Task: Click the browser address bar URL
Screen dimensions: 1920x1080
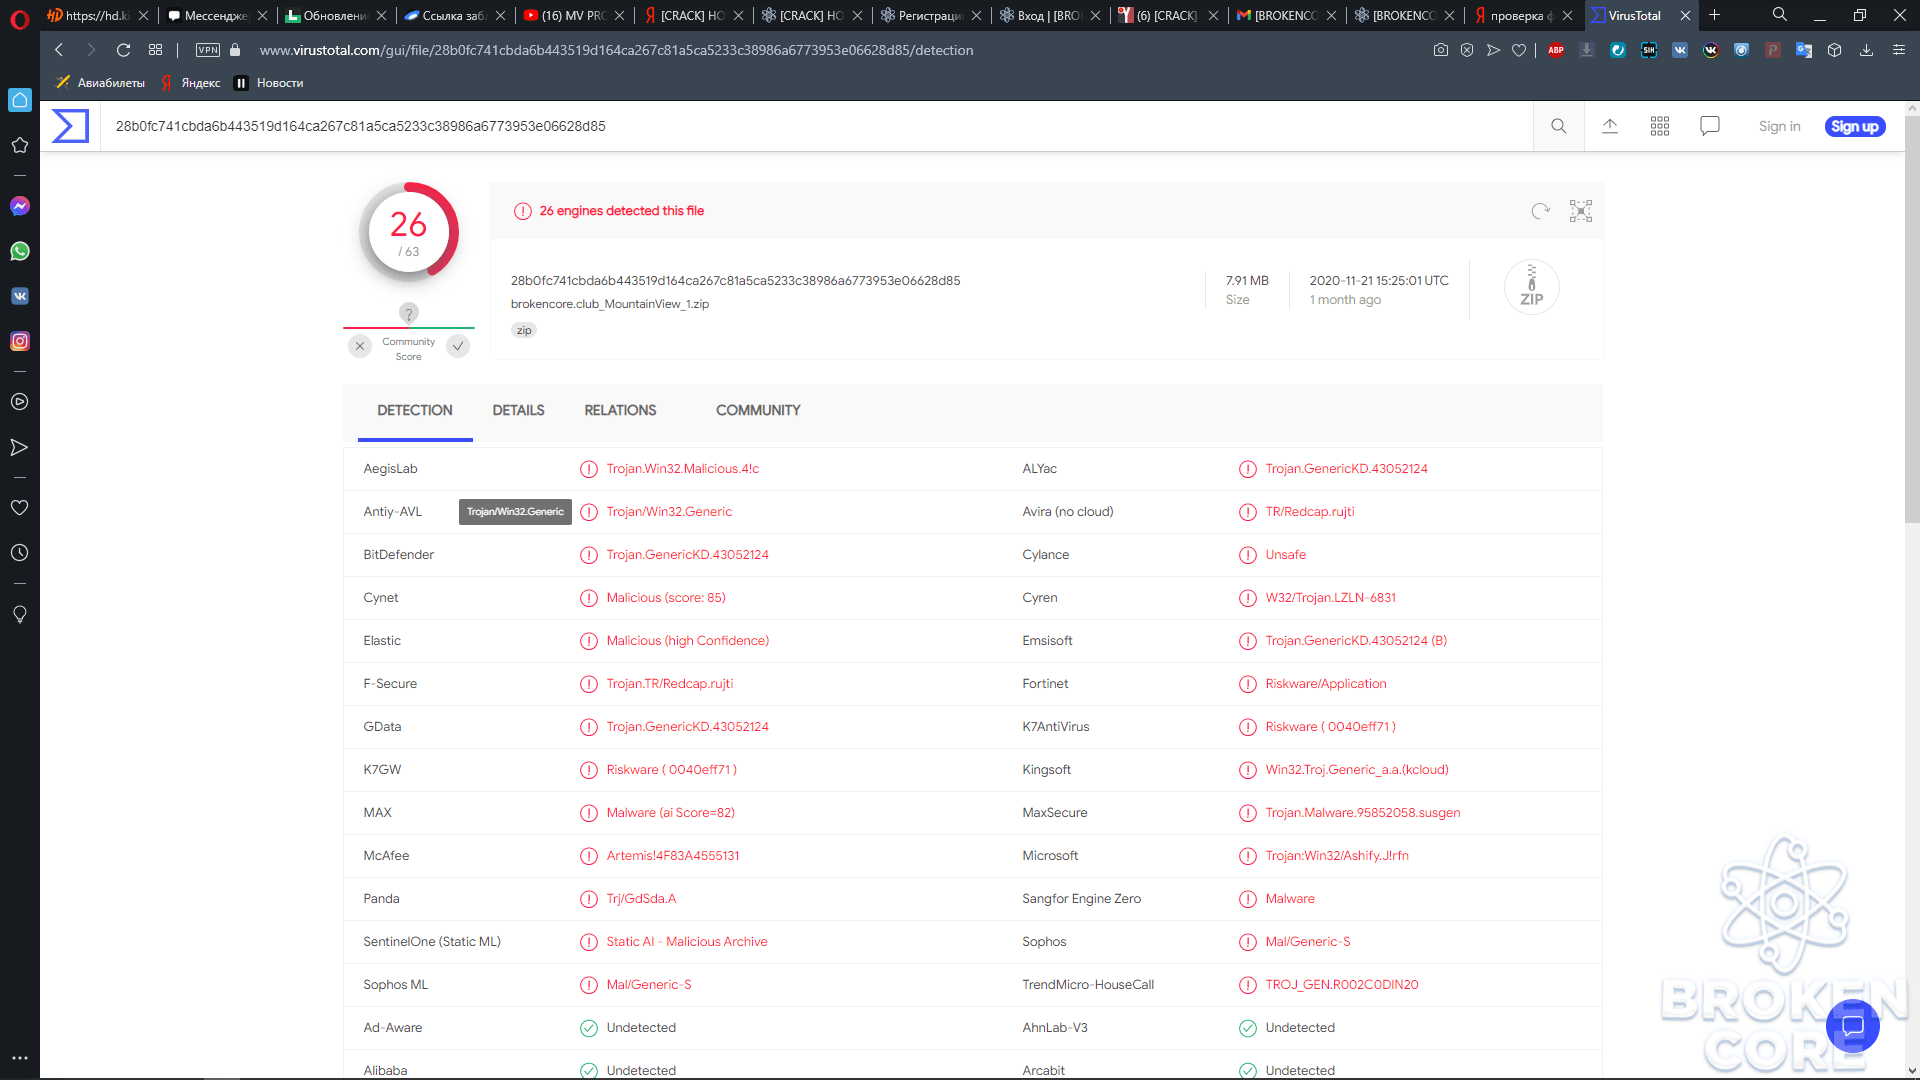Action: [616, 50]
